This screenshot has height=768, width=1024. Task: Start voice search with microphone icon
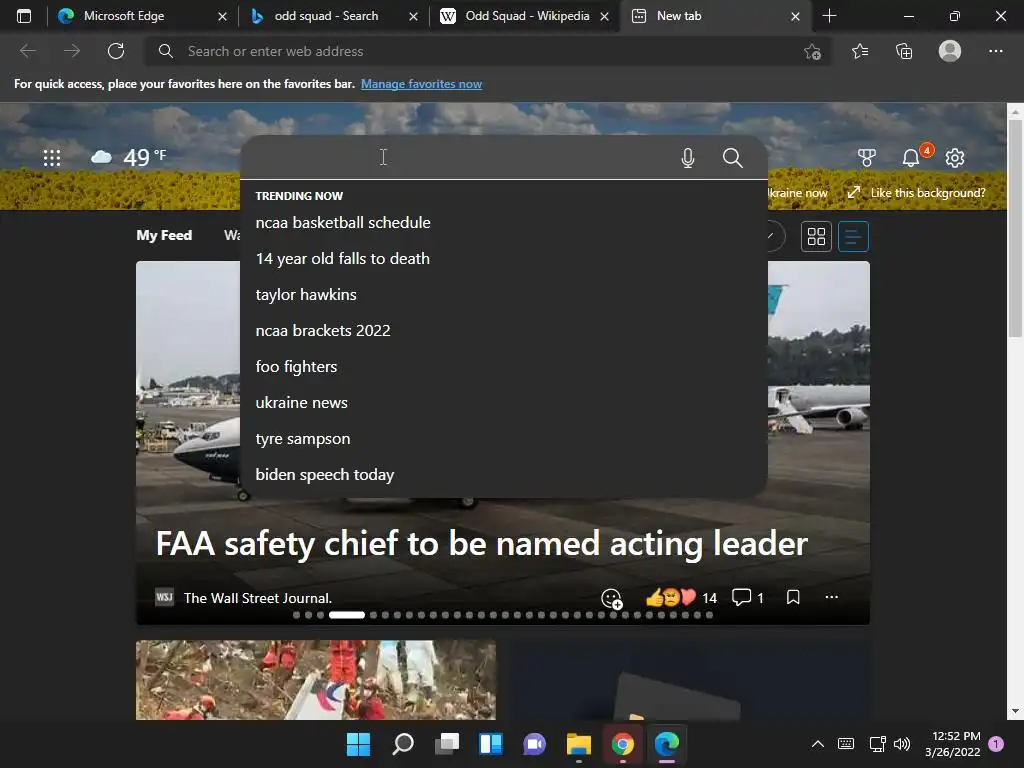pos(688,157)
